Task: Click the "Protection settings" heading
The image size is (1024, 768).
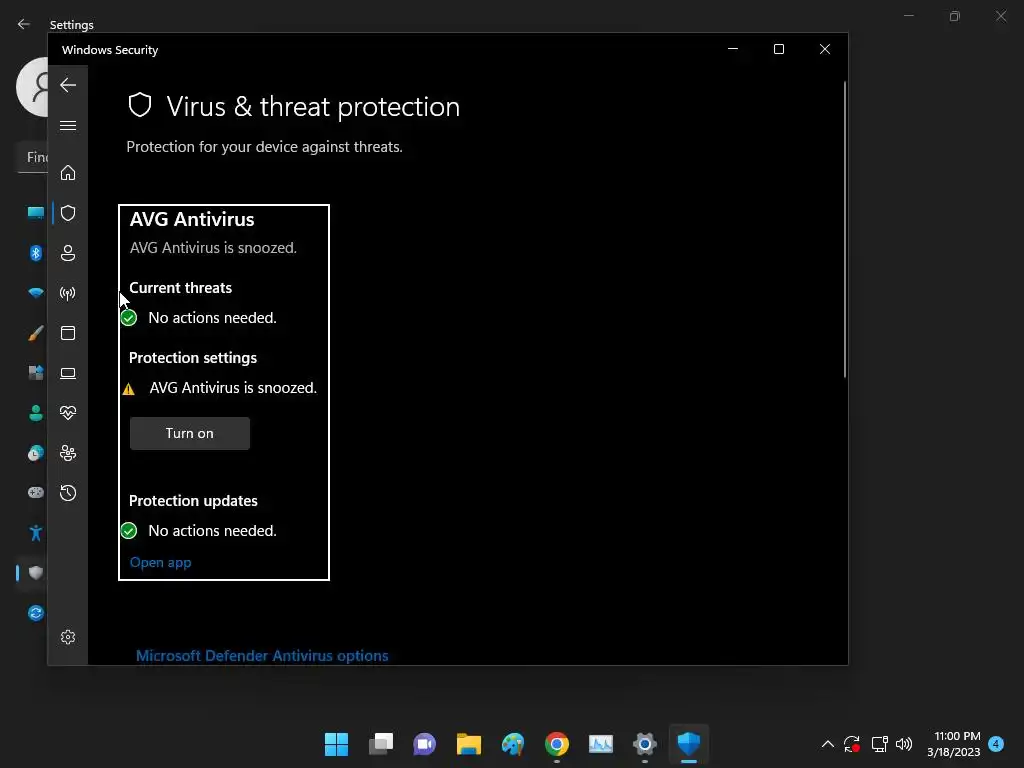Action: (193, 358)
